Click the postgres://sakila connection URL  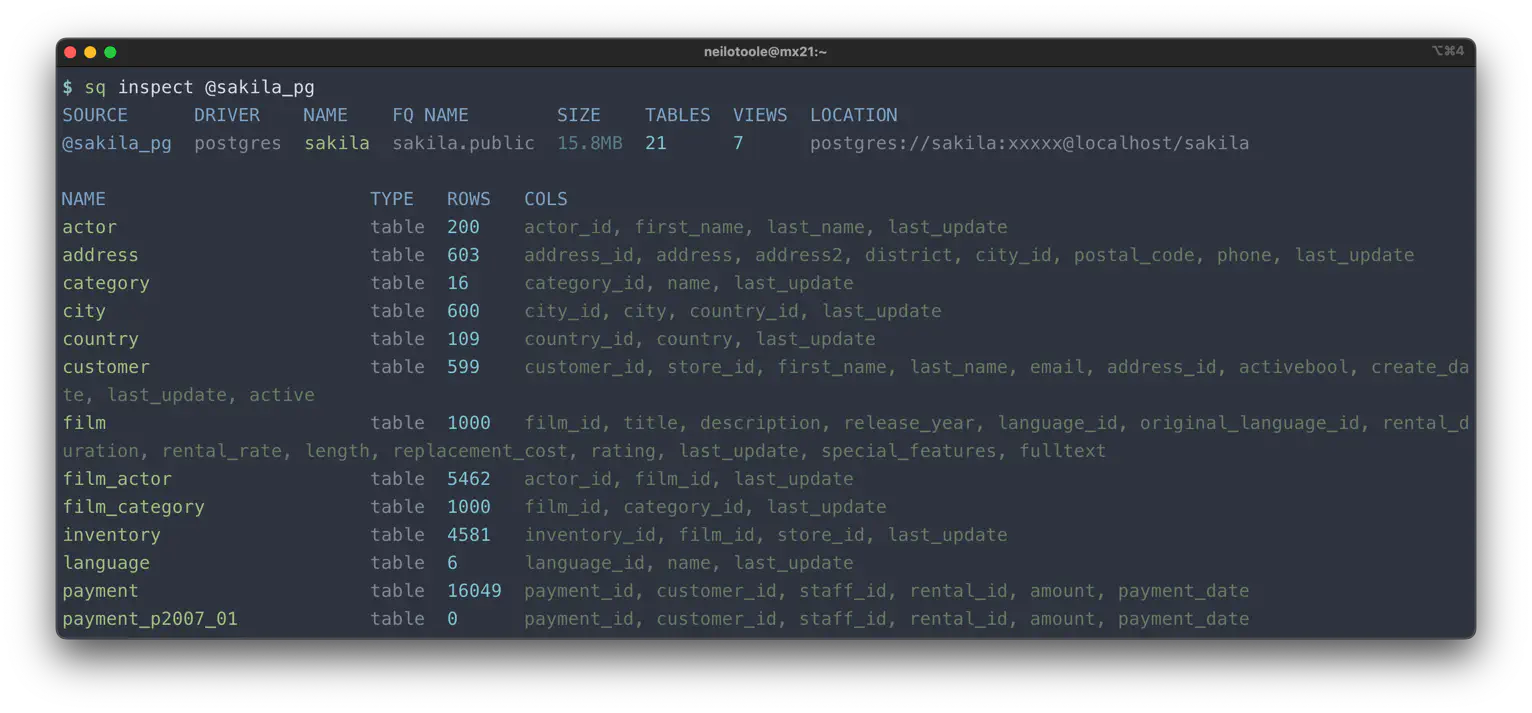(1030, 143)
